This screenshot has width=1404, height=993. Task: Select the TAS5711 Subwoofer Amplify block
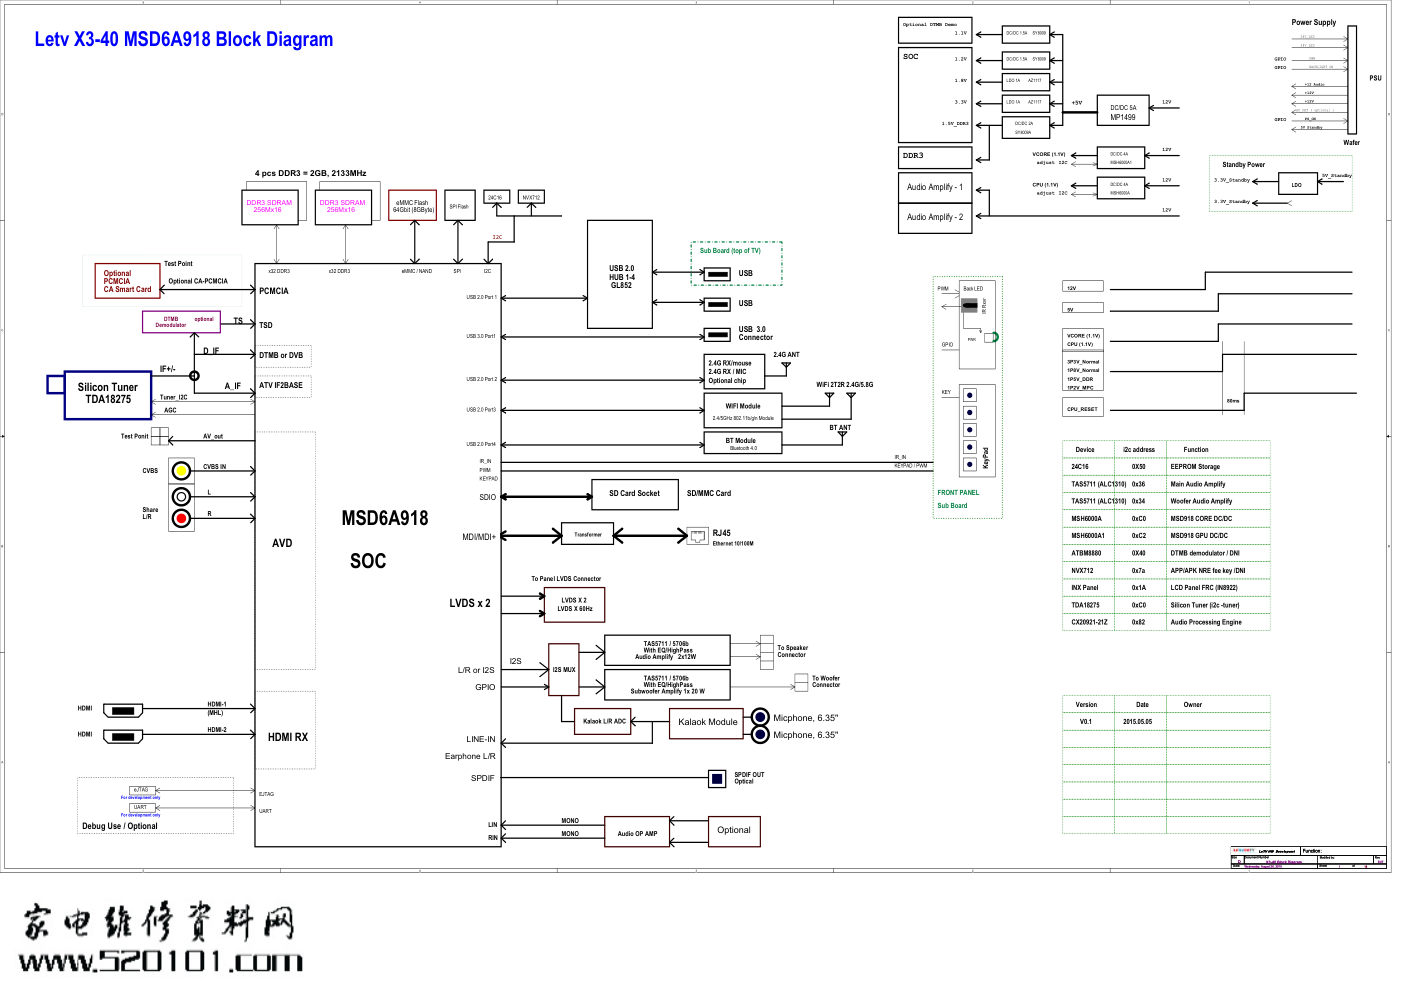tap(667, 685)
